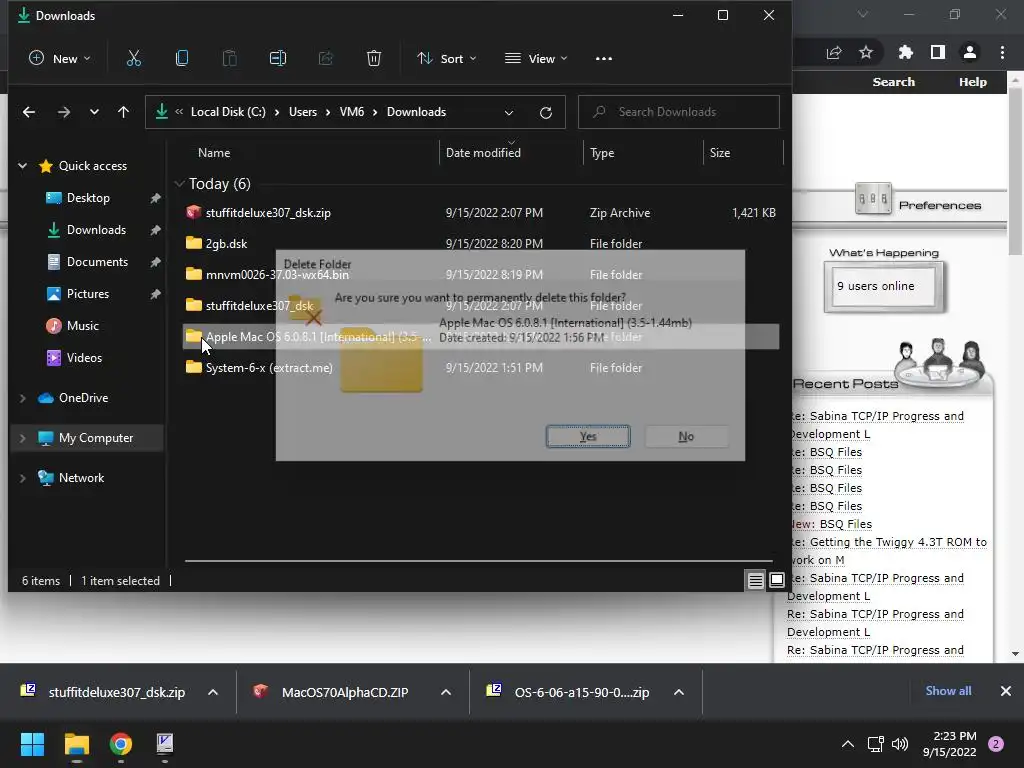Open File Explorer from the taskbar
Viewport: 1024px width, 768px height.
76,744
